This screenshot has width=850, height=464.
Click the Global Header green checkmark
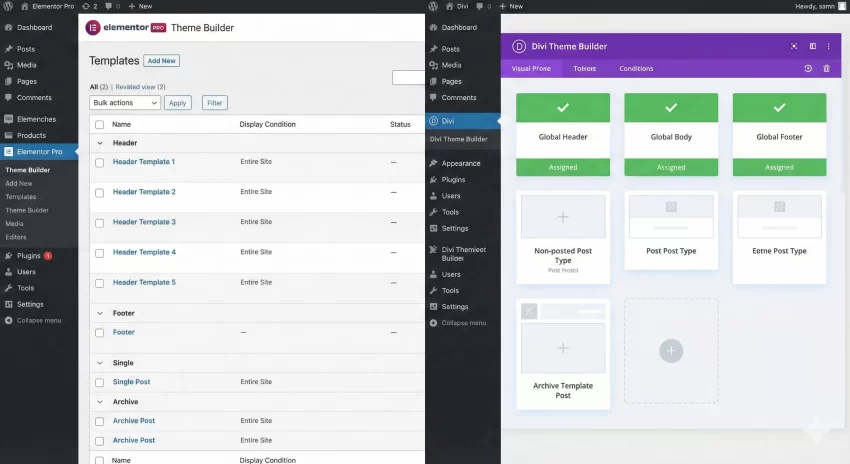[563, 107]
